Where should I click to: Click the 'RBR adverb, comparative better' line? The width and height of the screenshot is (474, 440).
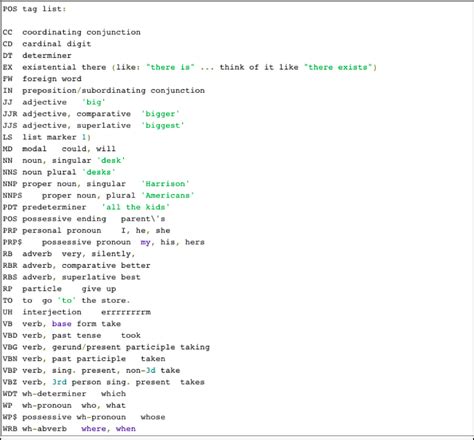(x=77, y=266)
